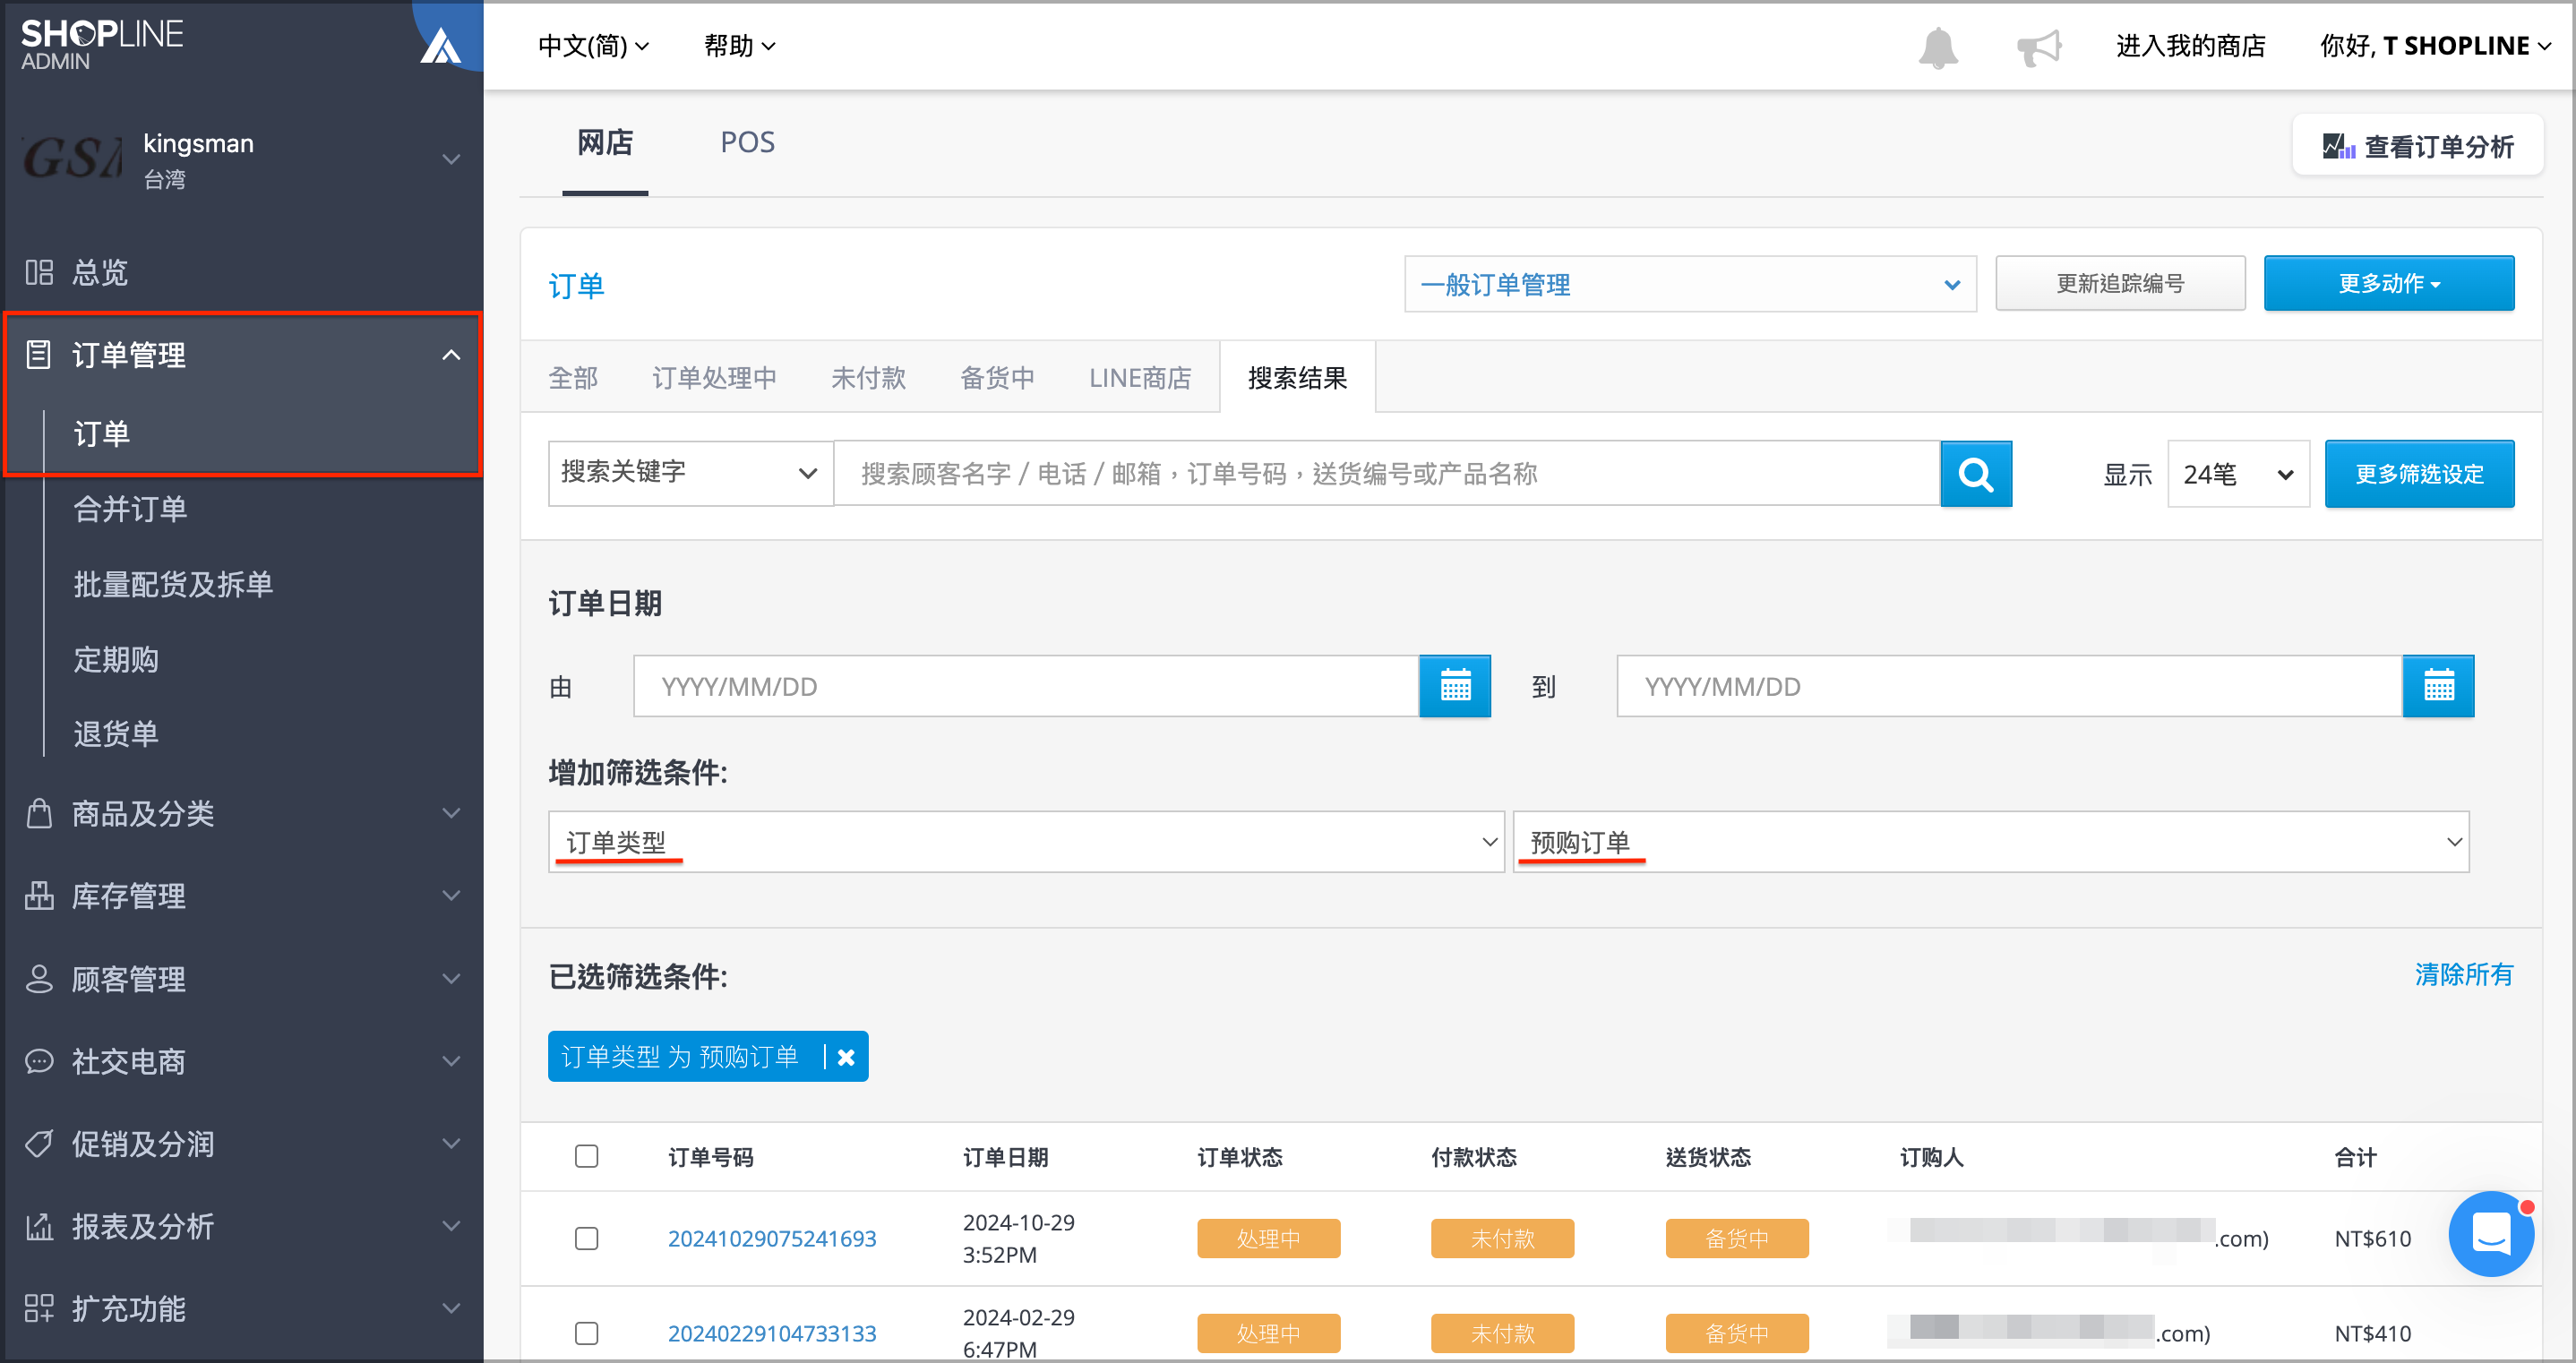
Task: Click the 更多筛选设定 button
Action: coord(2418,473)
